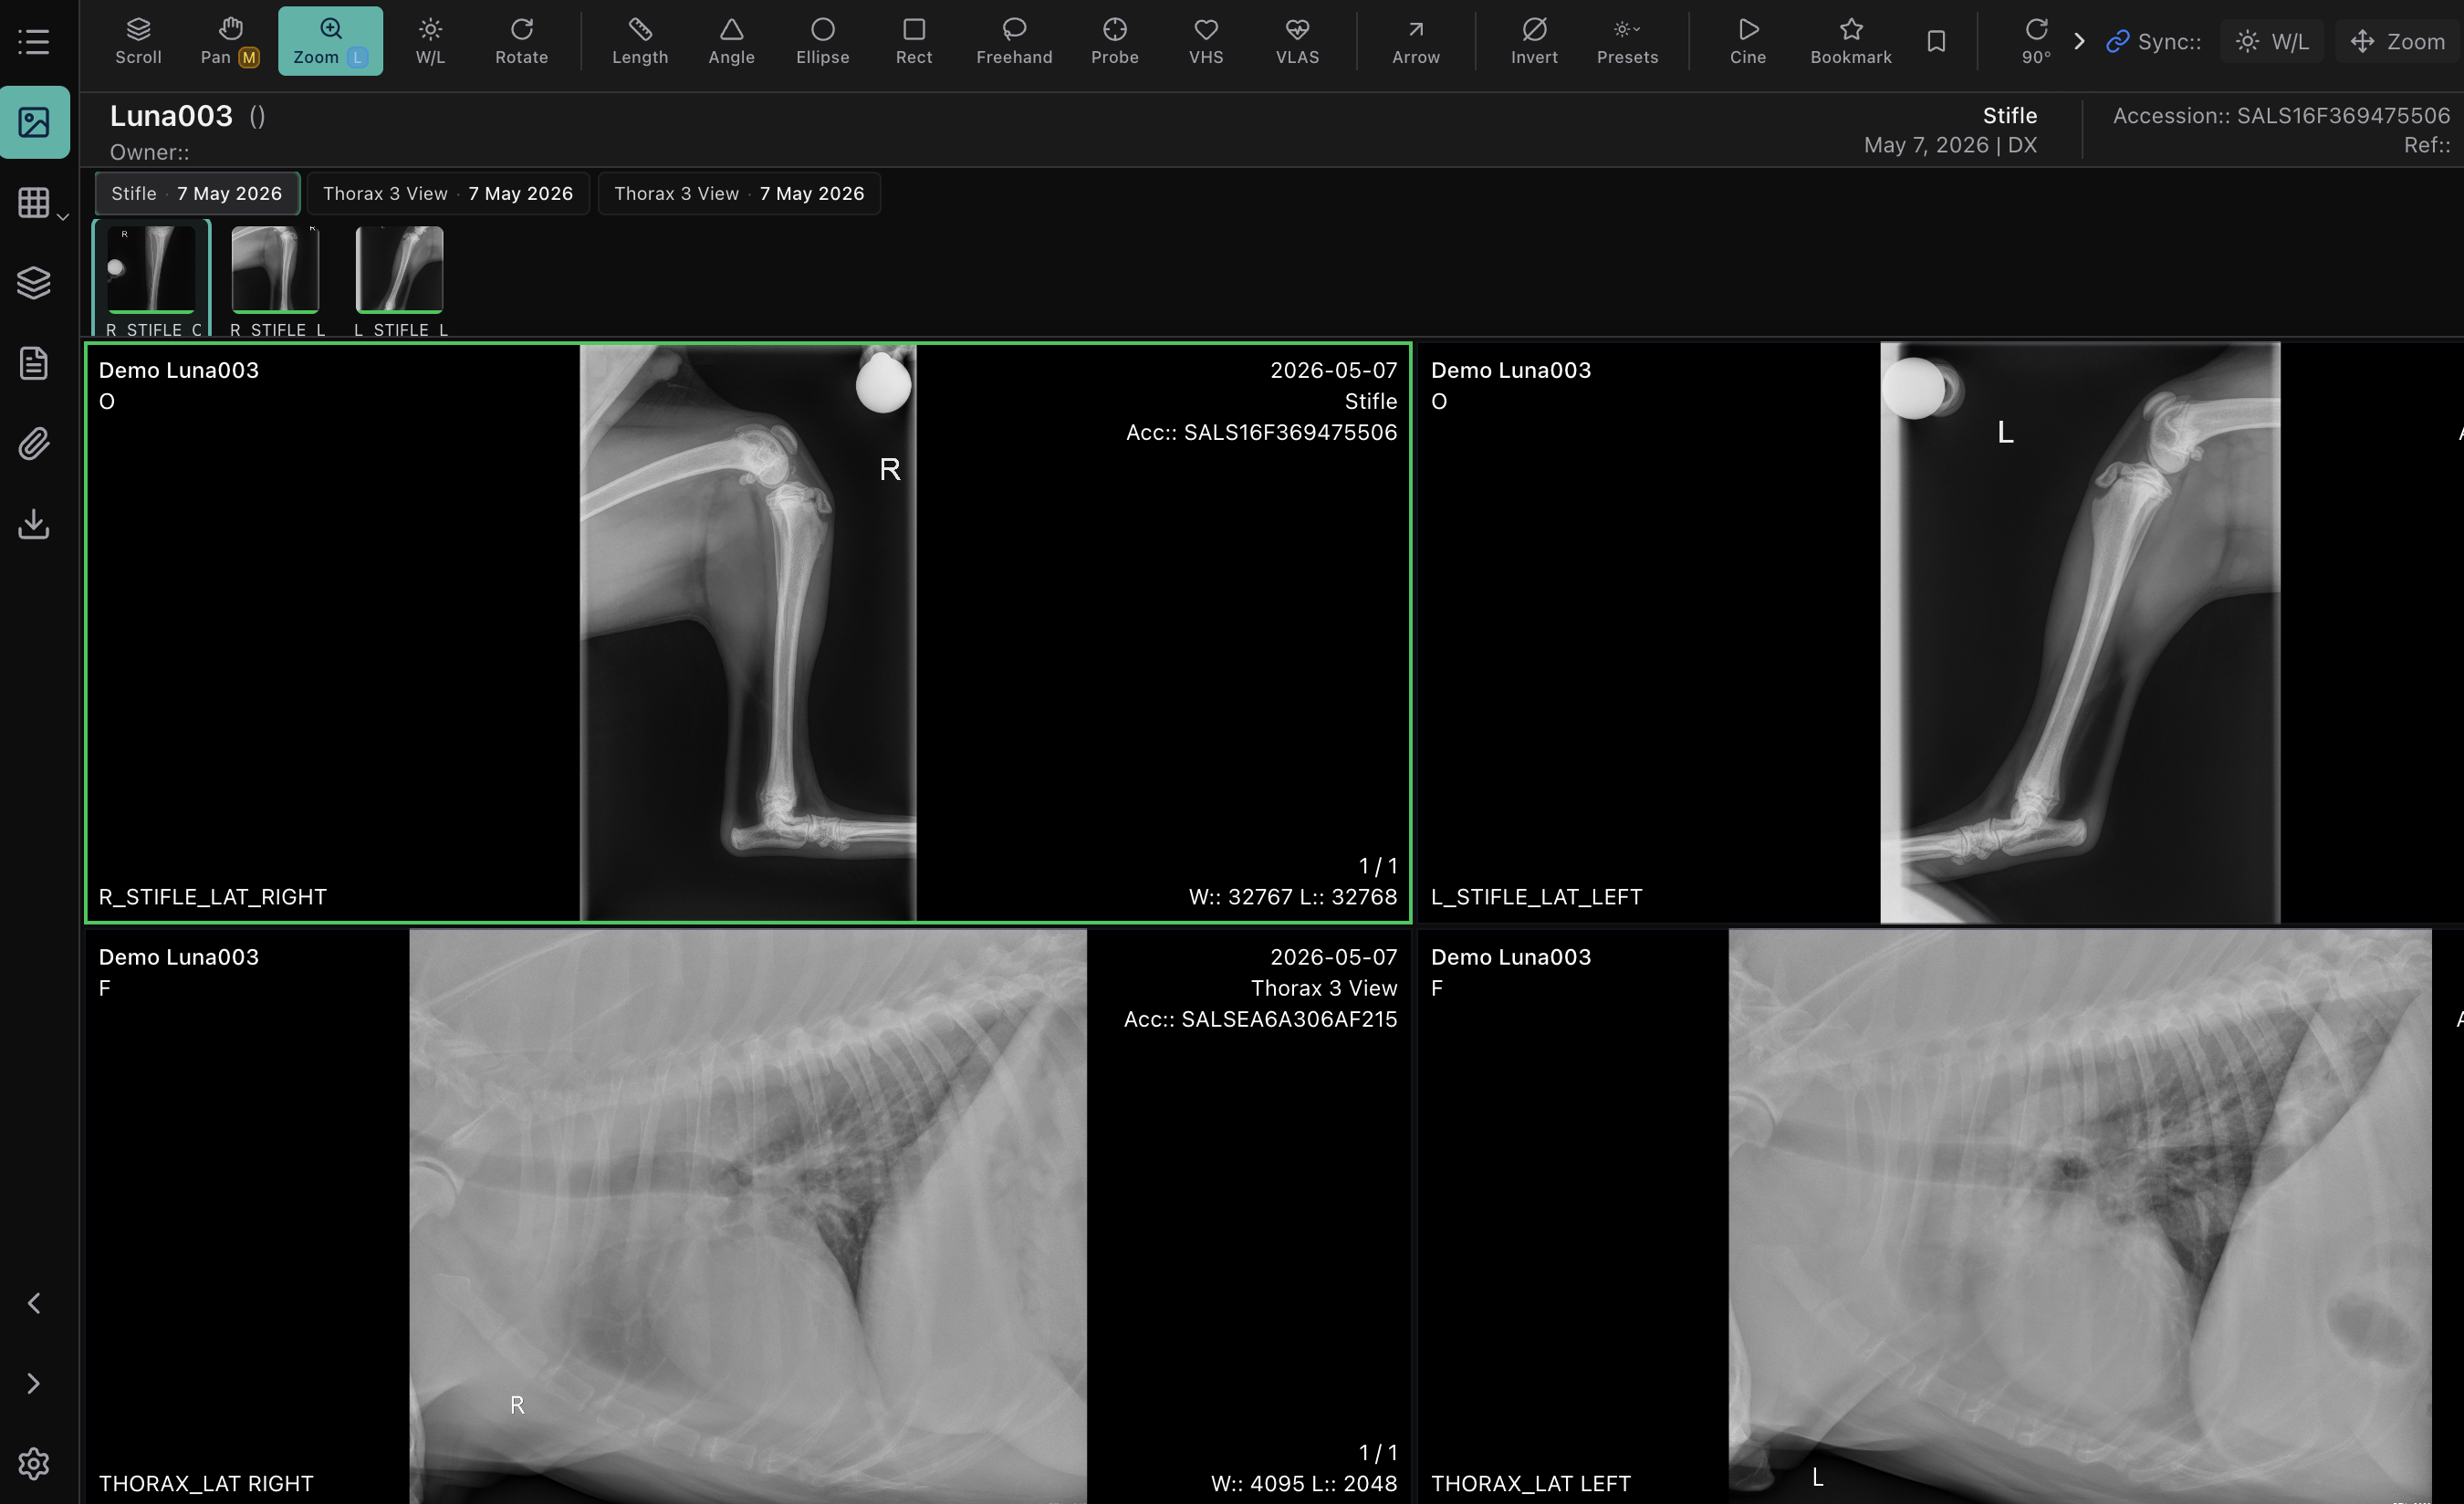Switch to the second Thorax 3 View tab
Viewport: 2464px width, 1504px height.
click(739, 193)
